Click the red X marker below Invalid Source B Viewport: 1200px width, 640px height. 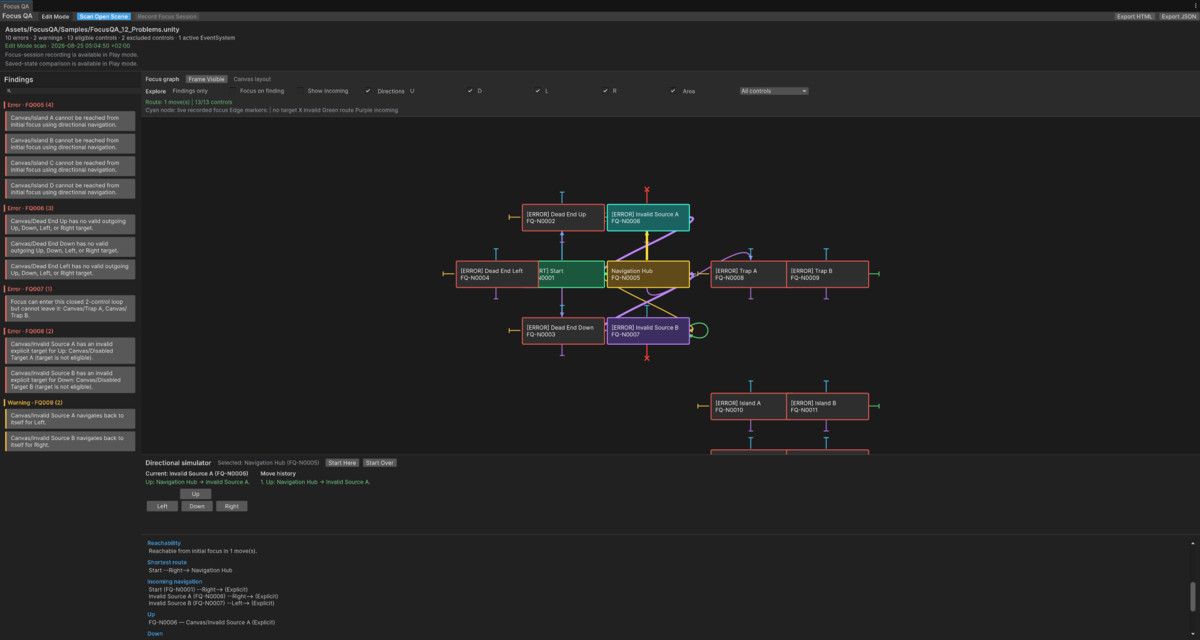pyautogui.click(x=647, y=358)
